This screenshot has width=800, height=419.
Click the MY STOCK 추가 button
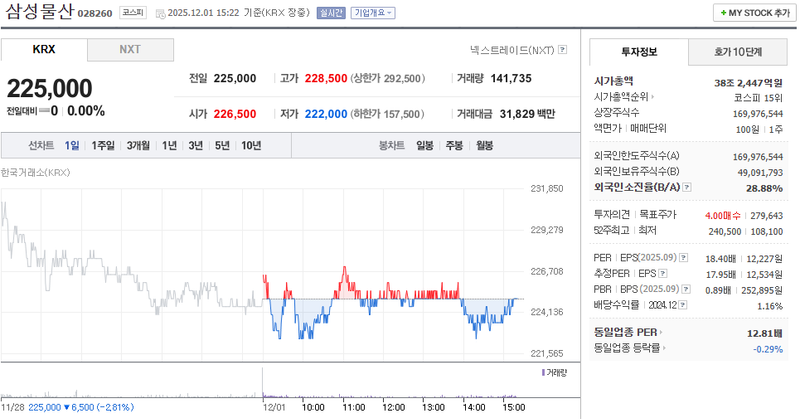point(755,13)
